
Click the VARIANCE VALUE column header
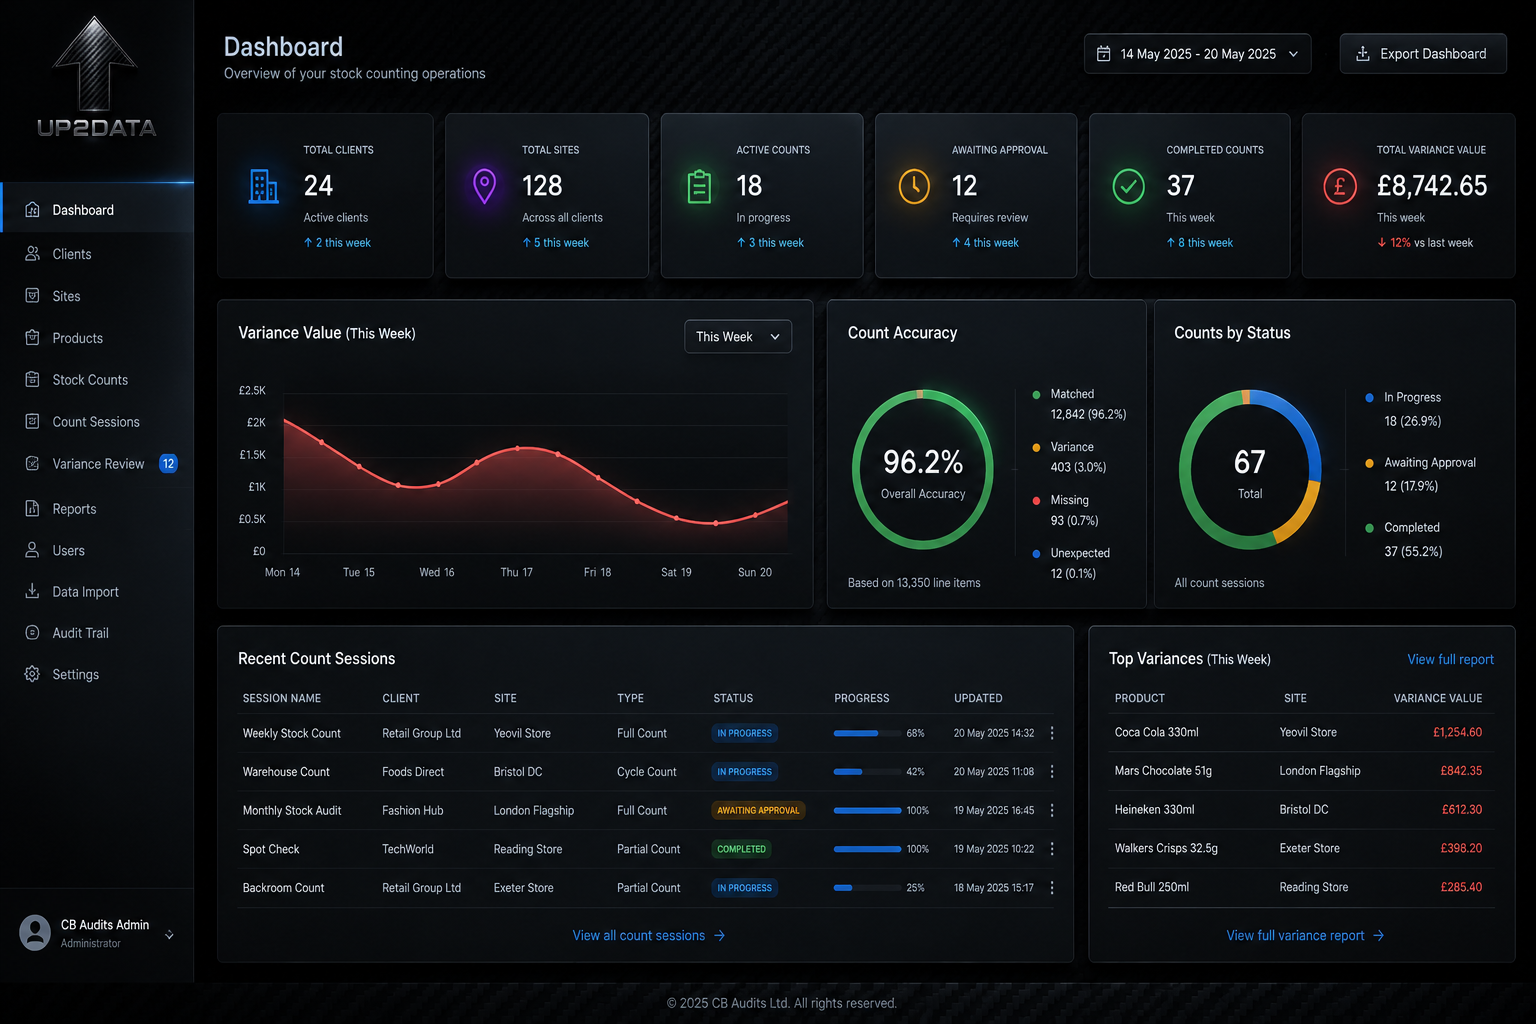tap(1438, 698)
